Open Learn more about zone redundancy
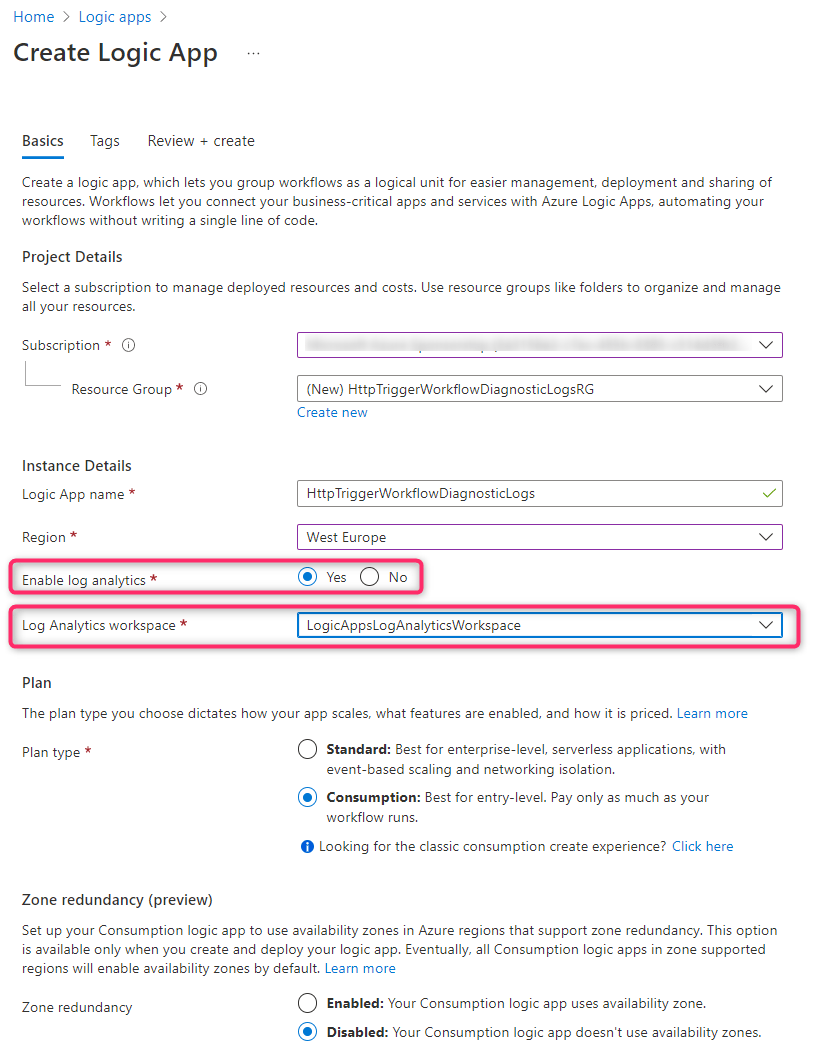Image resolution: width=828 pixels, height=1061 pixels. tap(359, 968)
